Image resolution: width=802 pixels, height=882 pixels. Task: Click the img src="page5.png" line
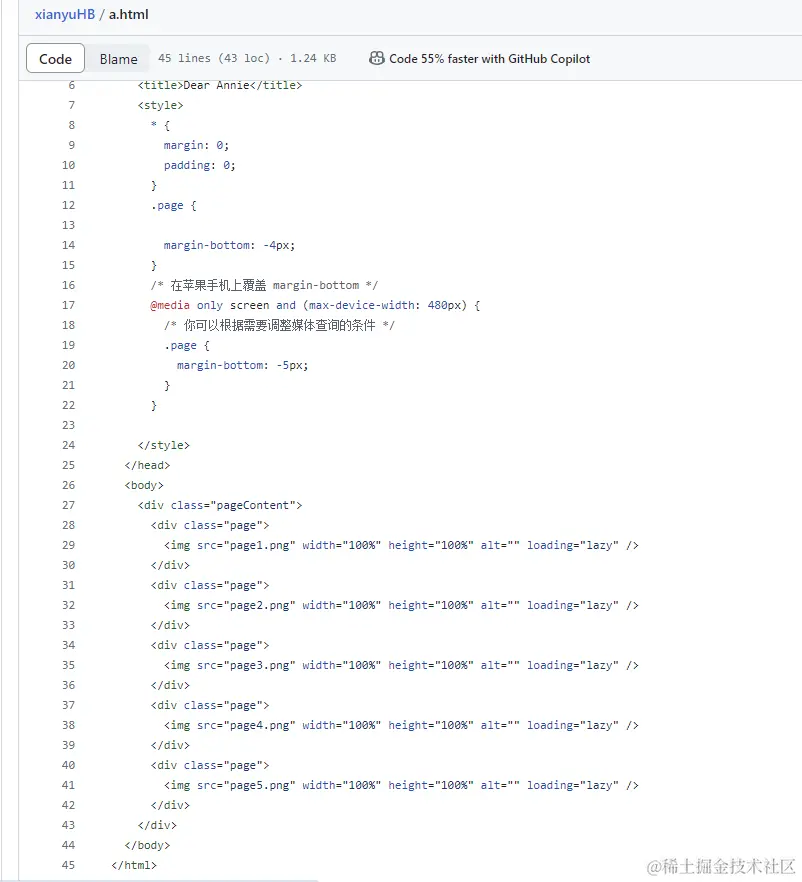point(401,785)
